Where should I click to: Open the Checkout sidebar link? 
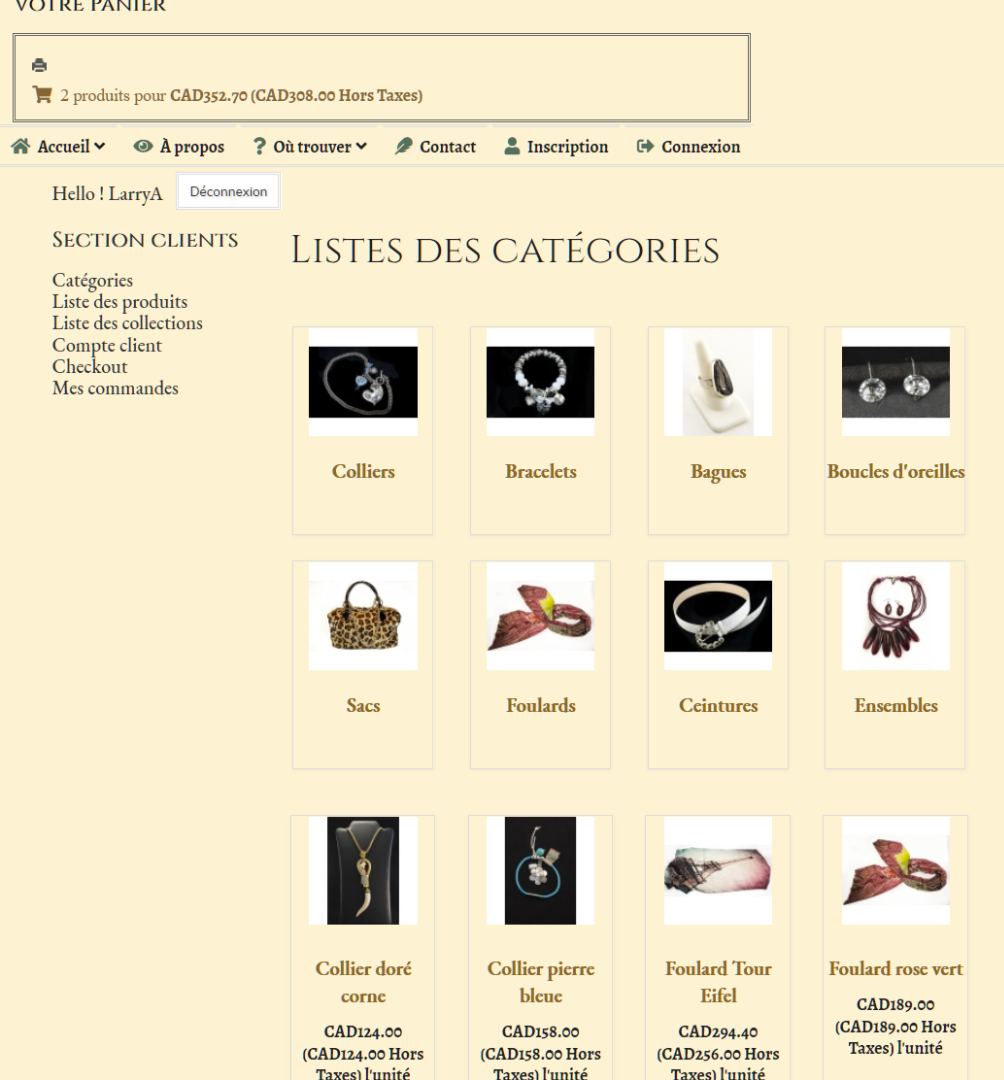(90, 366)
